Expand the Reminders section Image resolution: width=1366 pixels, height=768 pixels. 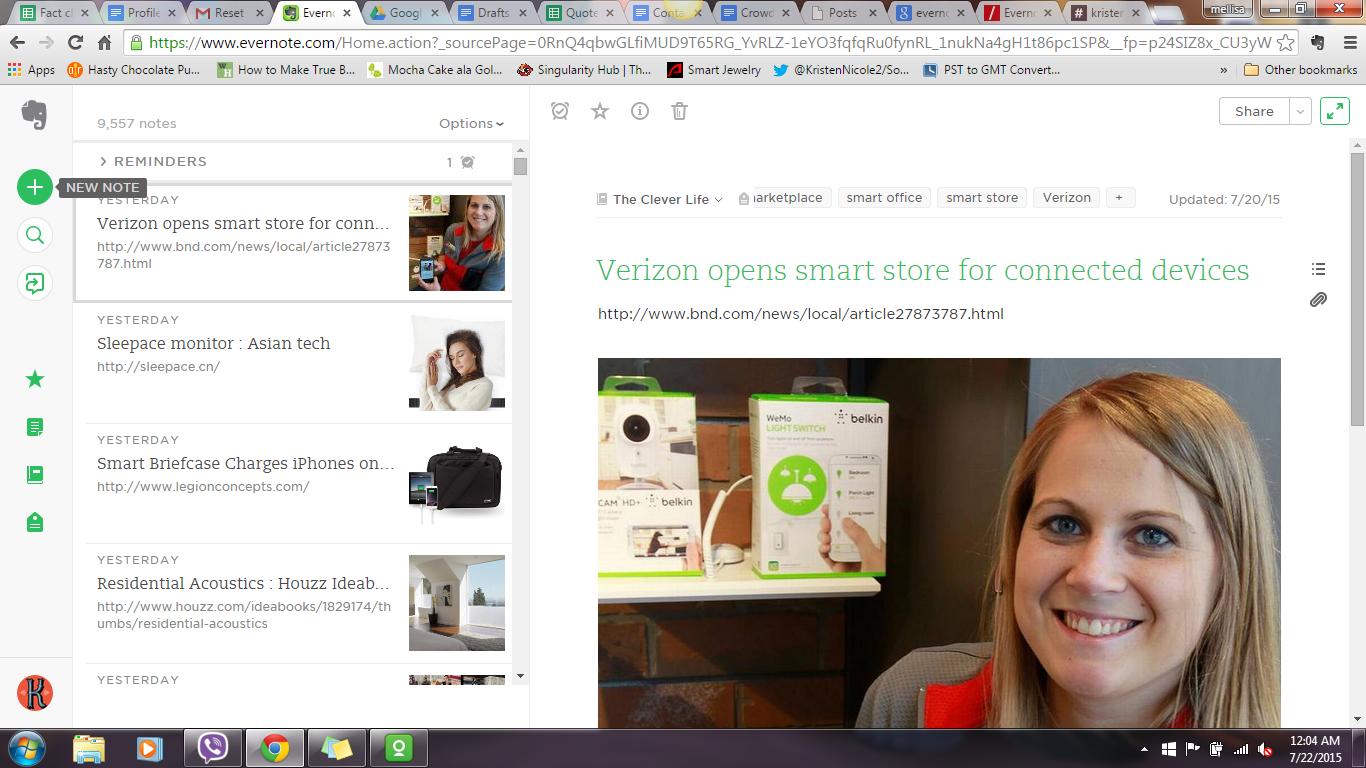153,162
